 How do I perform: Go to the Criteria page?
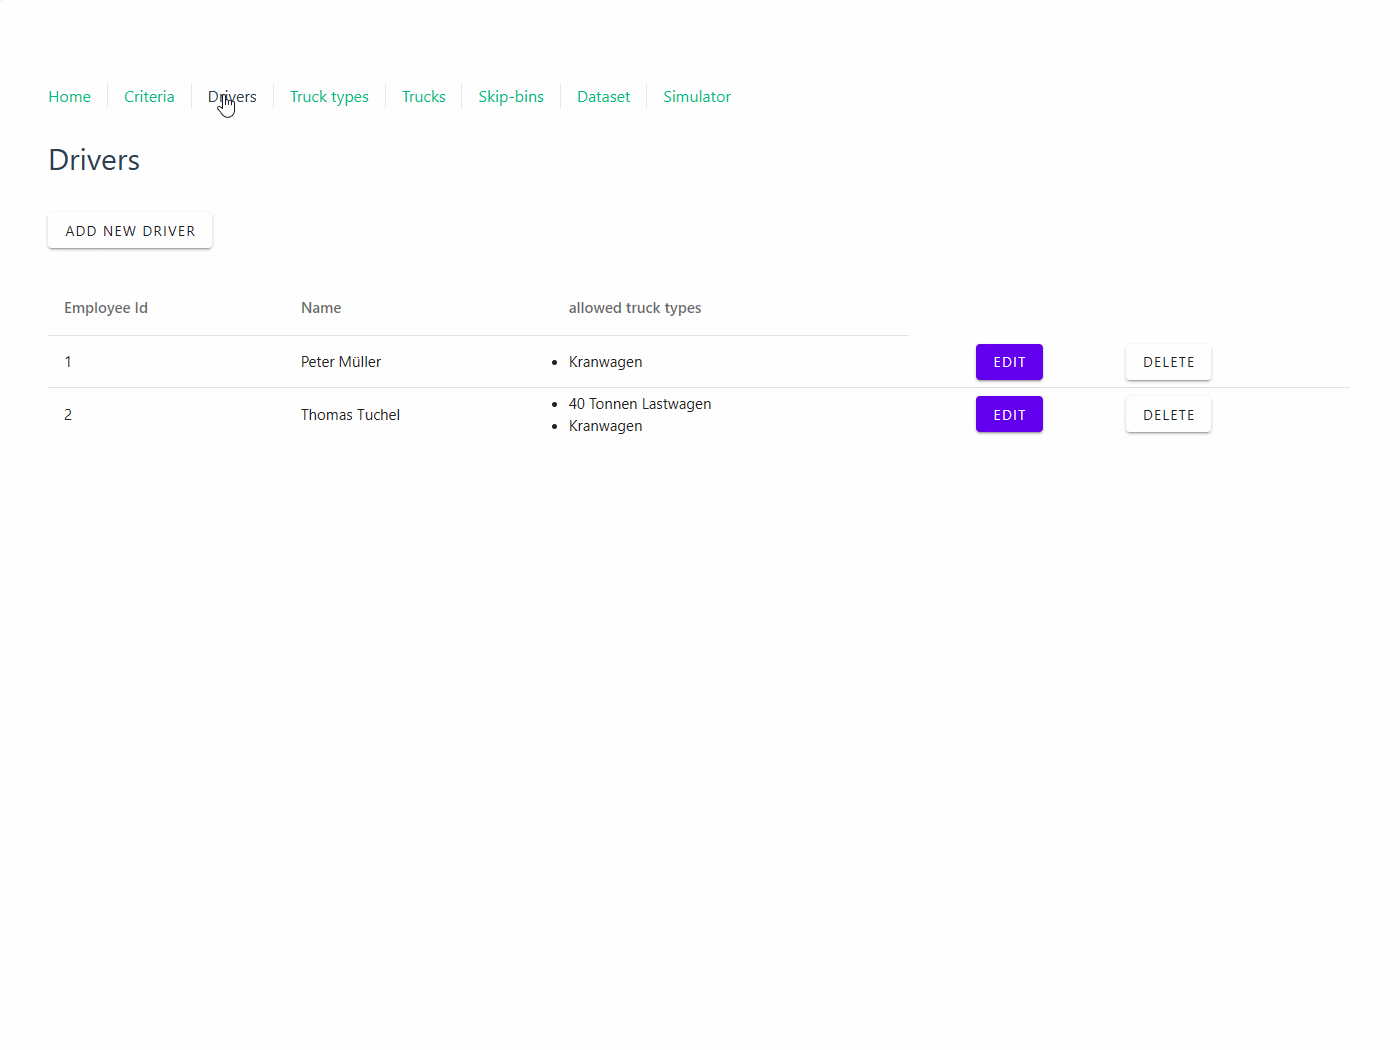coord(149,97)
